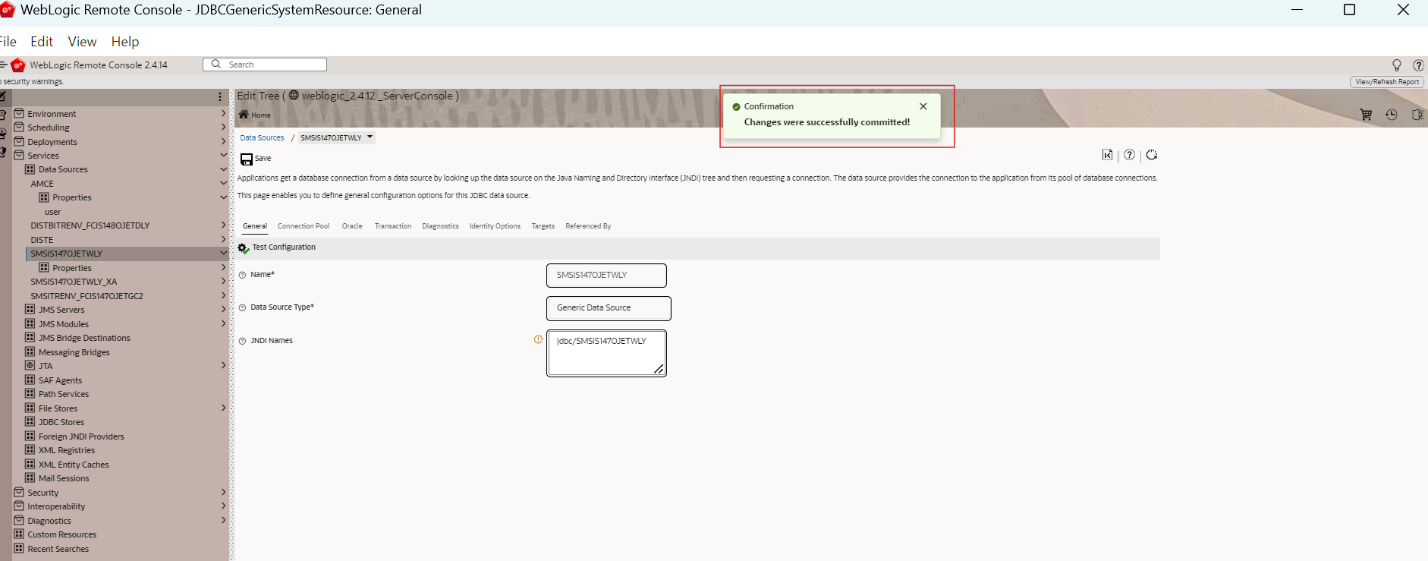Viewport: 1428px width, 561px height.
Task: Switch to the Oracle tab
Action: 352,226
